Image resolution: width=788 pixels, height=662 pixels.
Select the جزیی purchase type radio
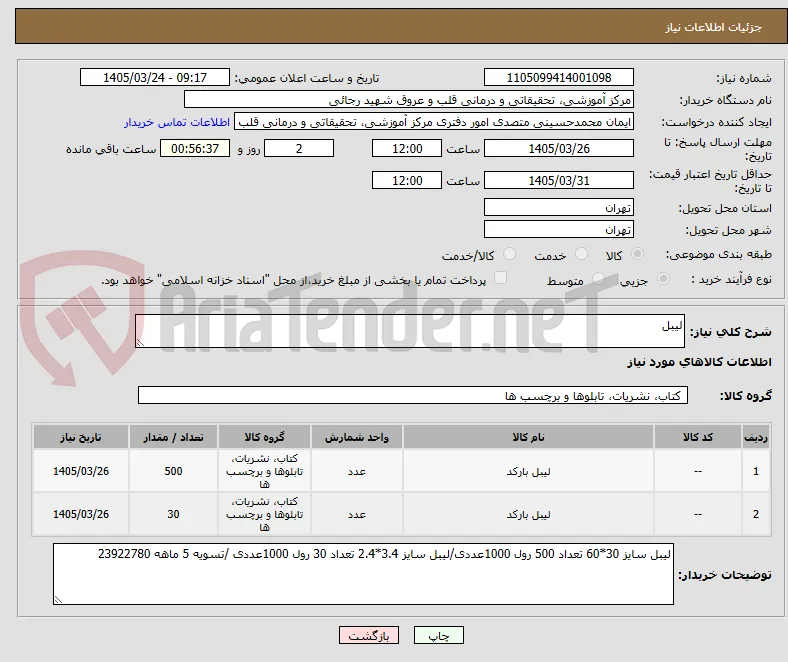tap(663, 278)
